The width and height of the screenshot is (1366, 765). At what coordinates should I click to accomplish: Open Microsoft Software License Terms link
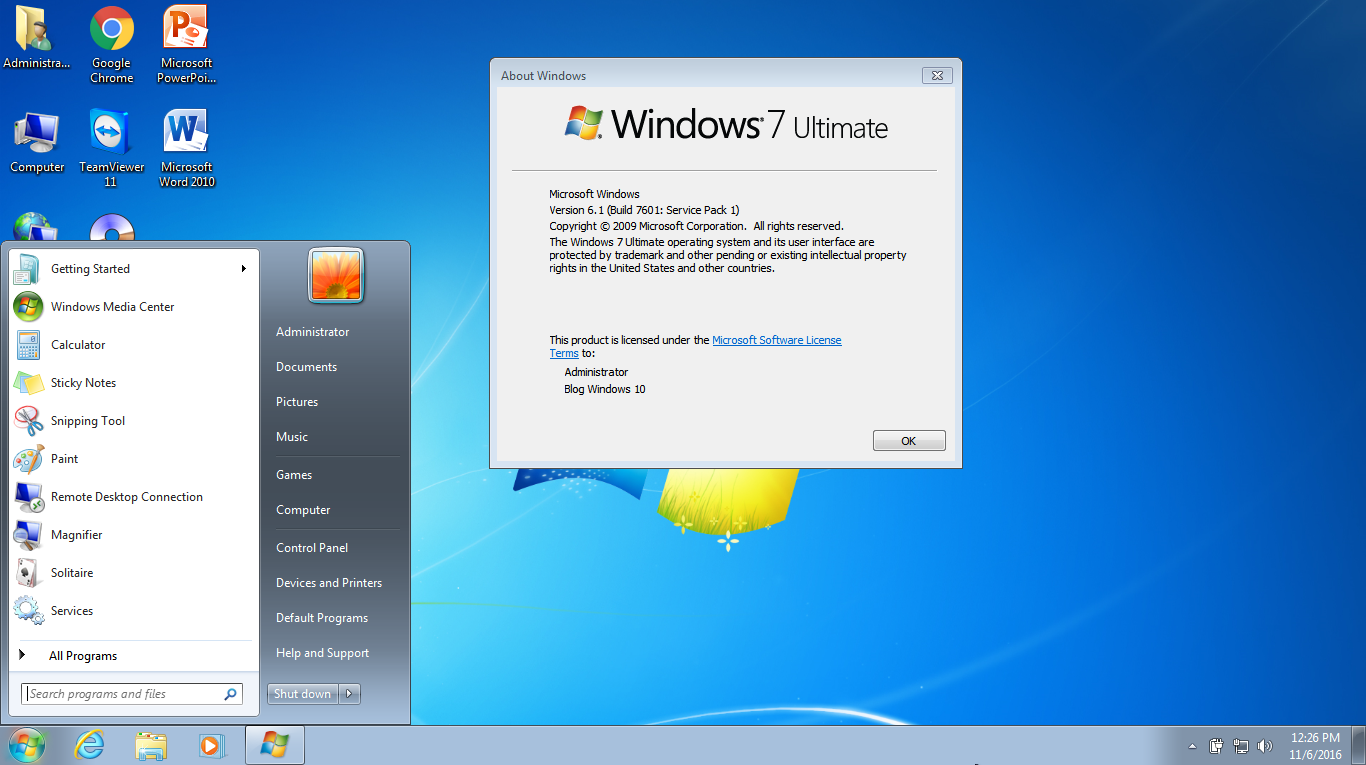776,340
